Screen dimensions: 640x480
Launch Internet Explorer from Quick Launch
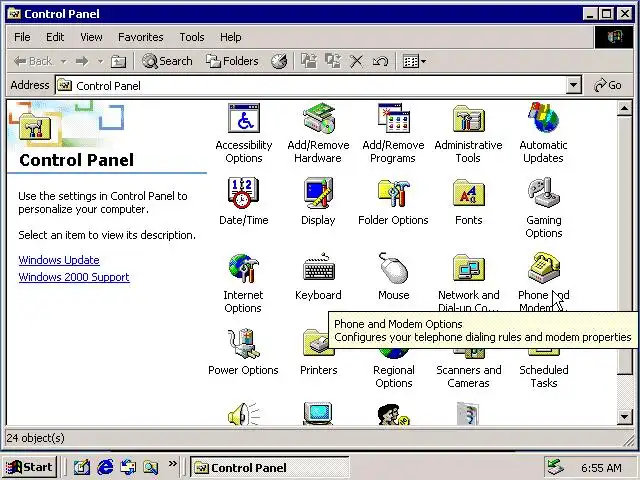[x=105, y=467]
